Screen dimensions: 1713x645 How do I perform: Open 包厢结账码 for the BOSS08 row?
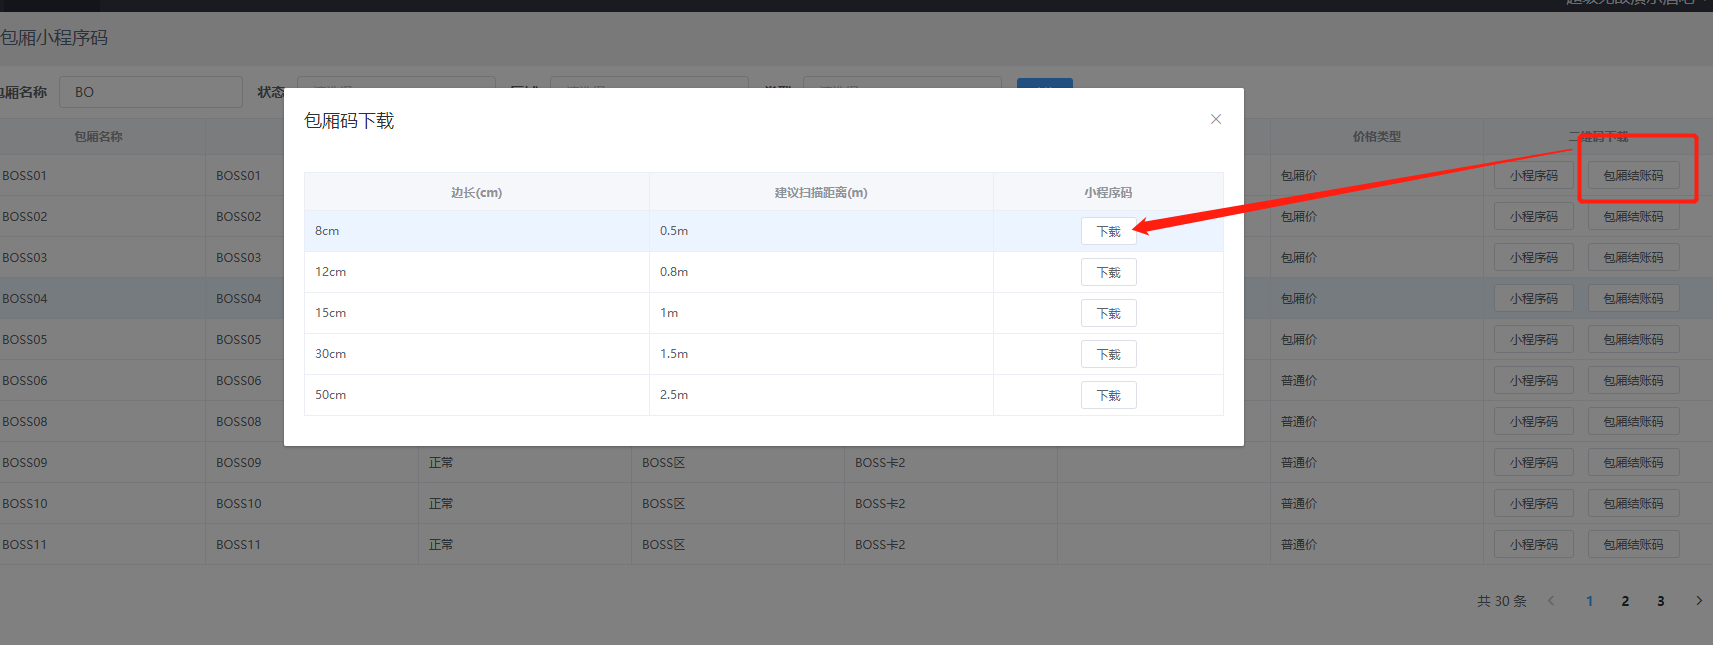pos(1634,421)
